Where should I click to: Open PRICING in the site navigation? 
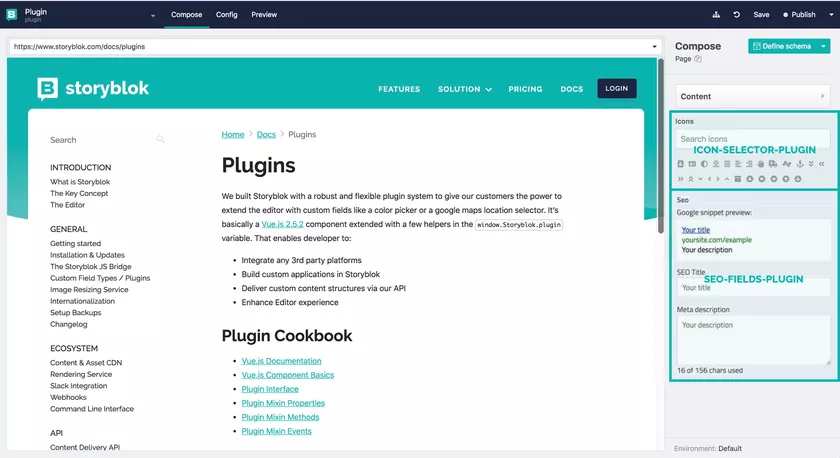tap(525, 89)
